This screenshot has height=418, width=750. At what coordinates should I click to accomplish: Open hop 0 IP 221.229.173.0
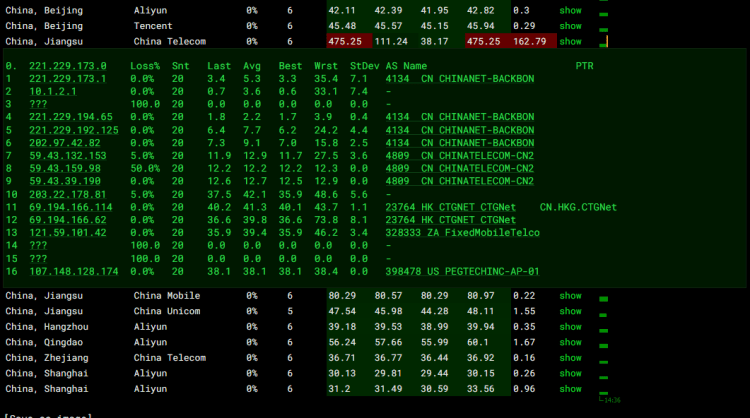click(67, 66)
